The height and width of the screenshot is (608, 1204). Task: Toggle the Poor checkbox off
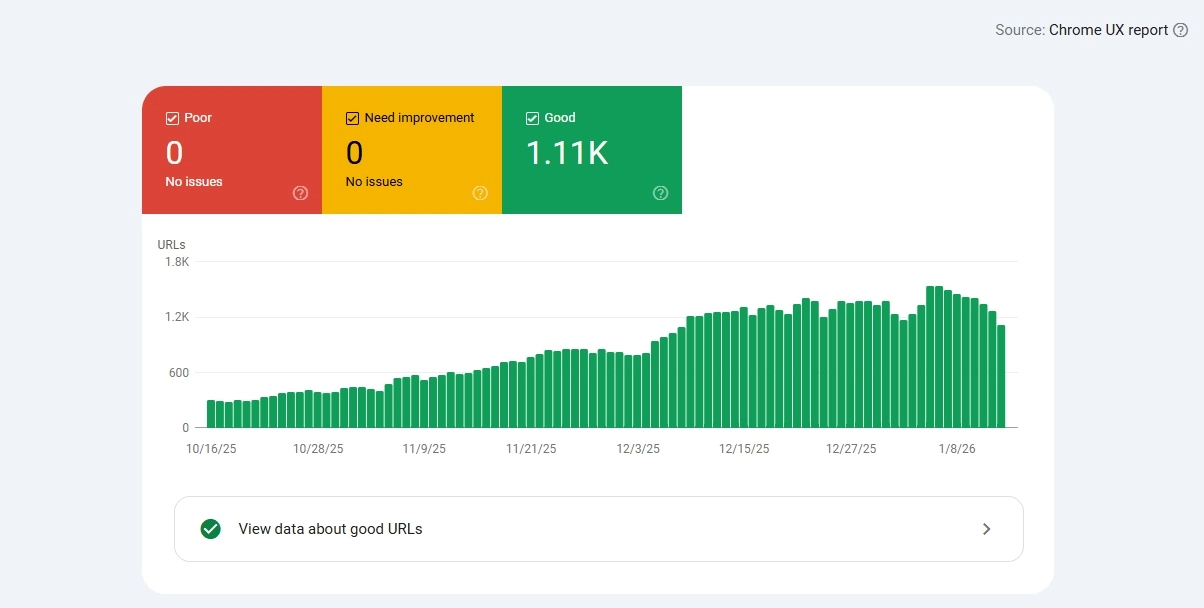click(x=172, y=117)
